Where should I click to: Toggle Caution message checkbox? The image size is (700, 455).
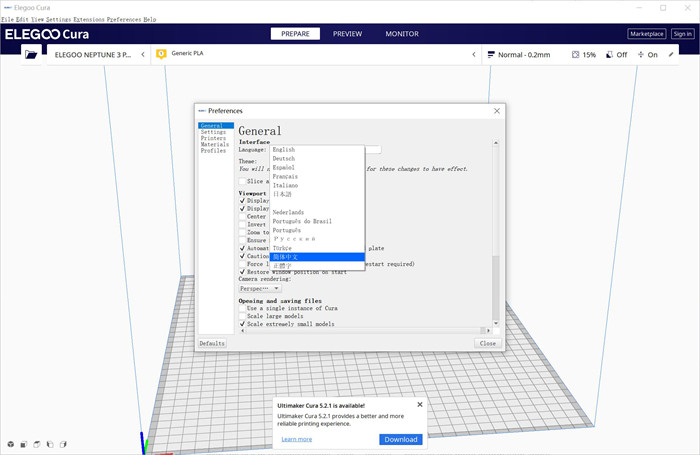pyautogui.click(x=242, y=256)
